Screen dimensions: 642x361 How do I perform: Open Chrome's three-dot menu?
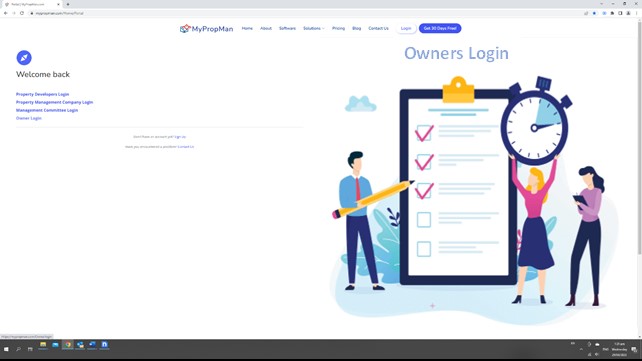(637, 13)
